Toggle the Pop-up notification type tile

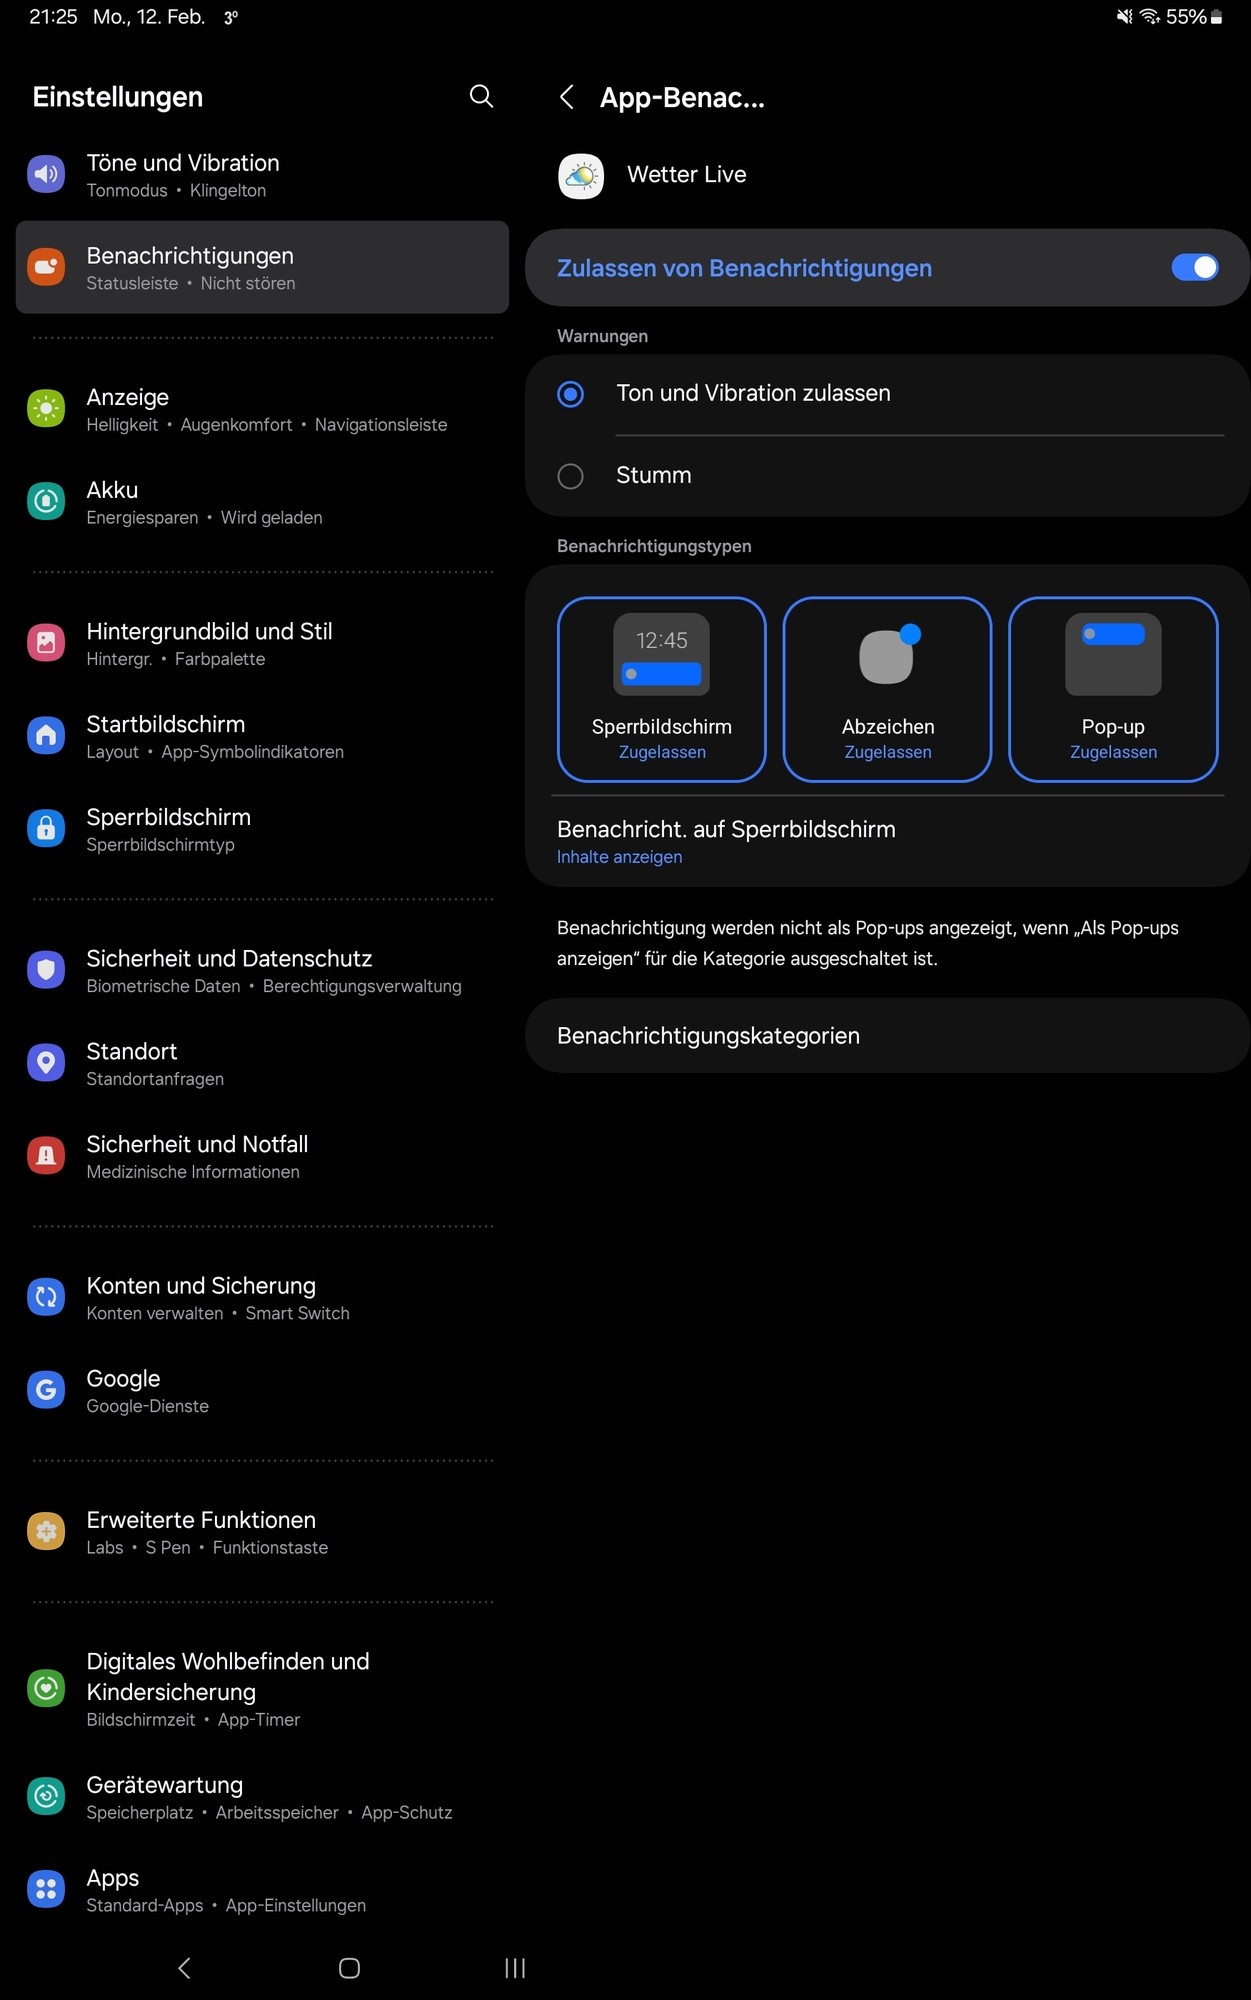click(1113, 689)
